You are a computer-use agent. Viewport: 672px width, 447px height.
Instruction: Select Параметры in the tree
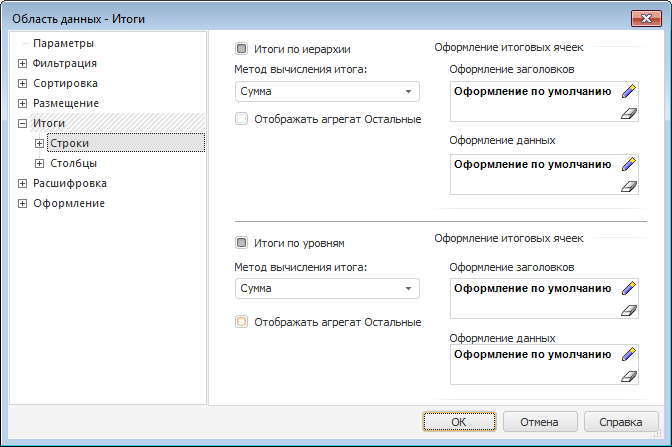tap(63, 43)
